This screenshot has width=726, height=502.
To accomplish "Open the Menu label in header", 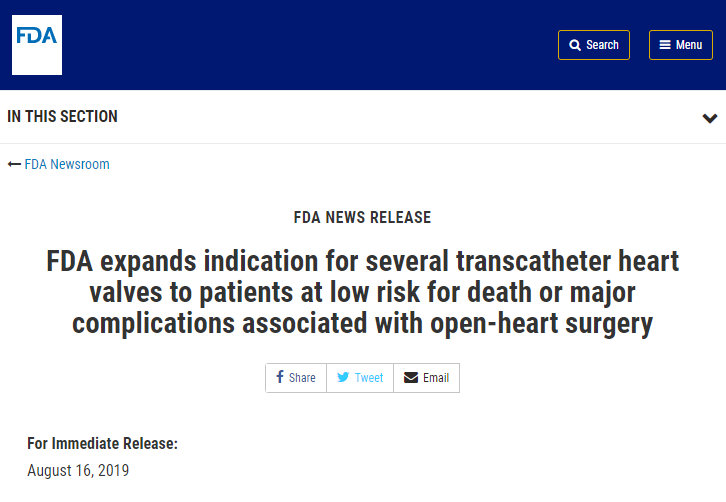I will (689, 45).
